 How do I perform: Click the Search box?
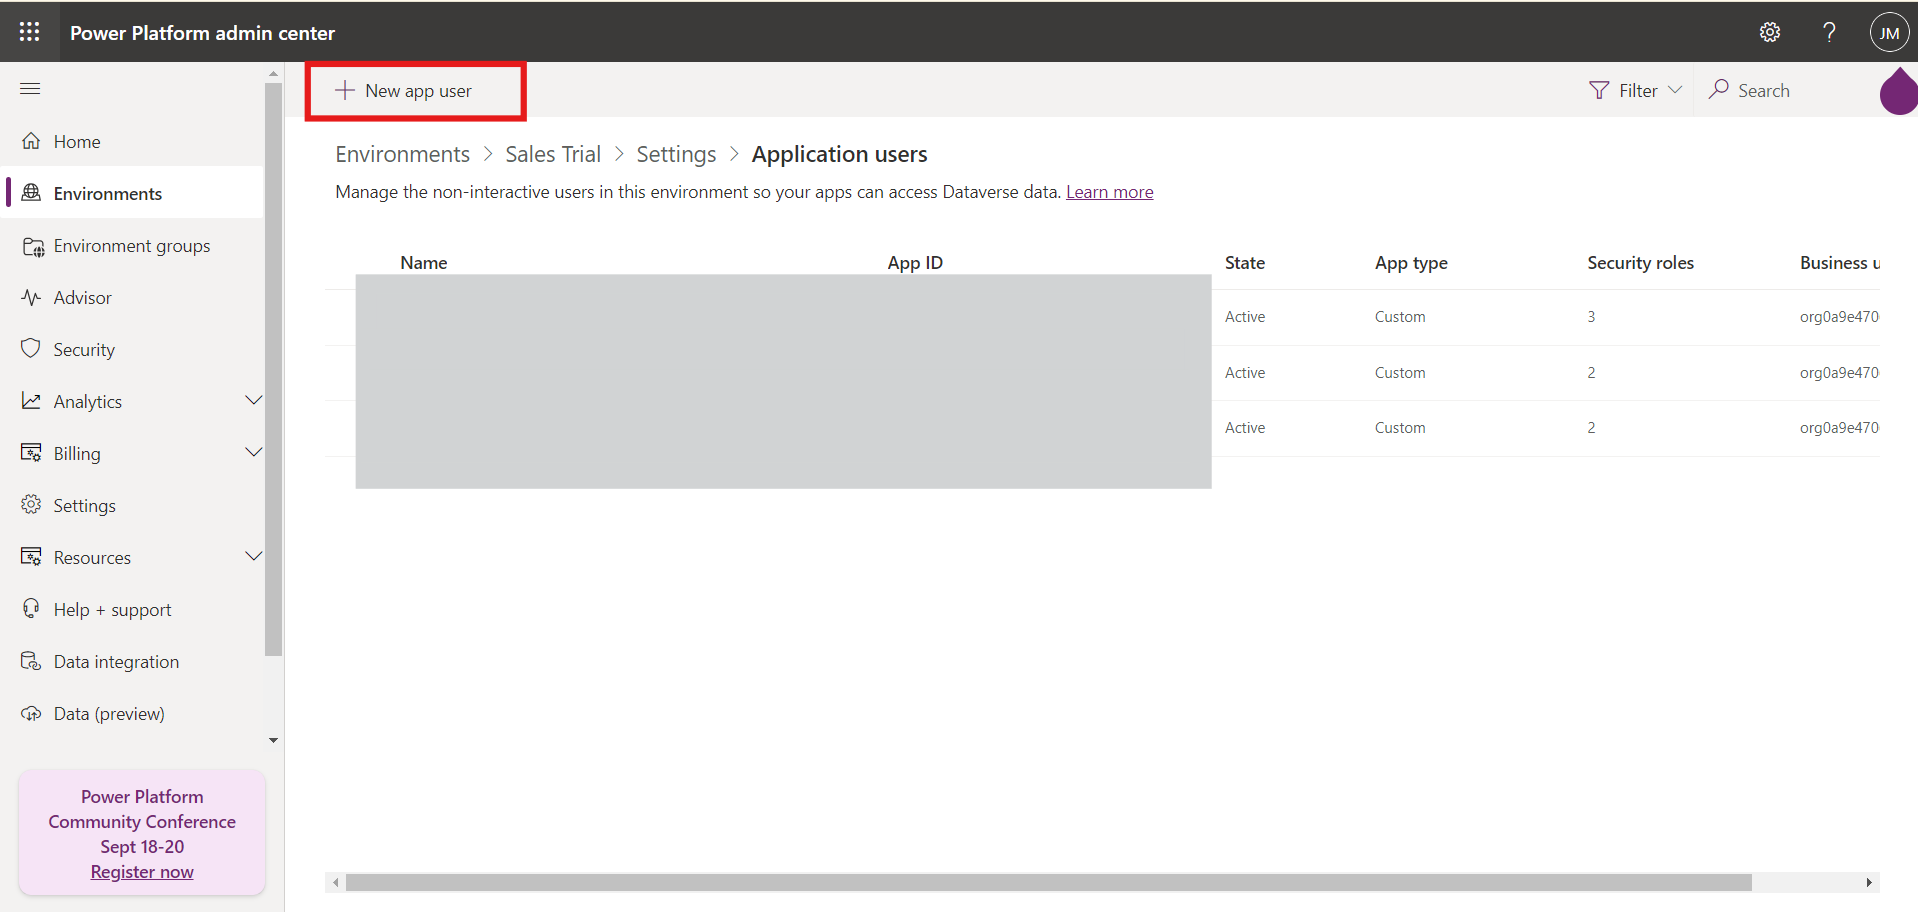tap(1763, 90)
